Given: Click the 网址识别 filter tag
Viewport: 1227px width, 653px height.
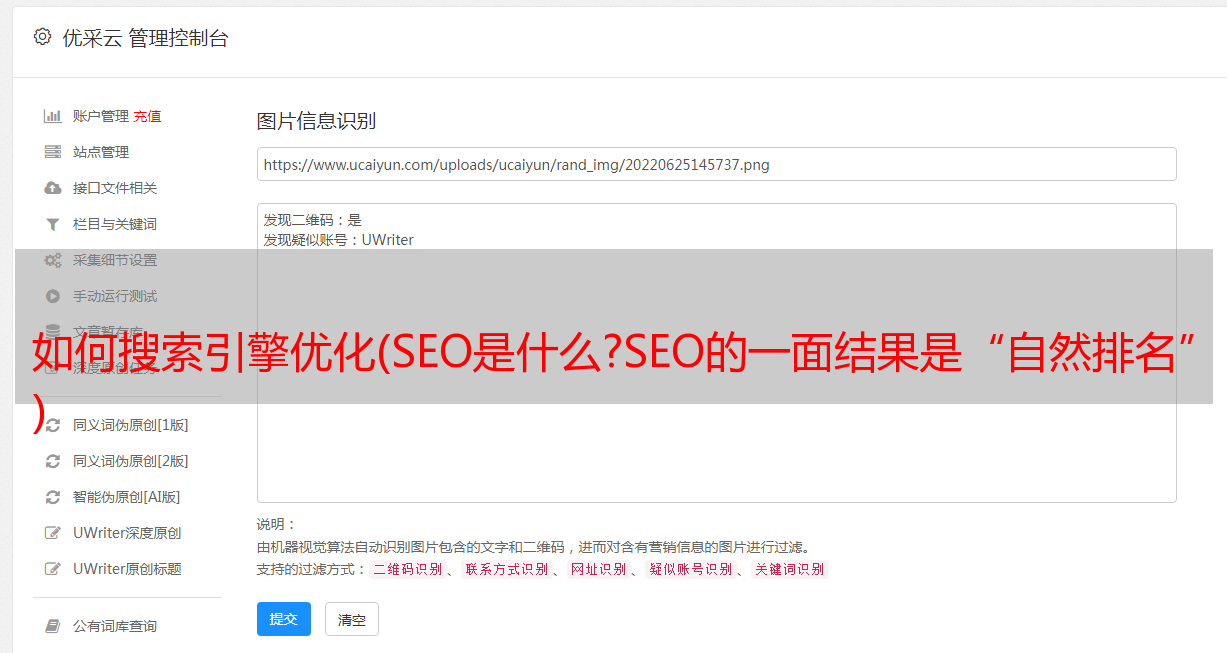Looking at the screenshot, I should (x=598, y=569).
